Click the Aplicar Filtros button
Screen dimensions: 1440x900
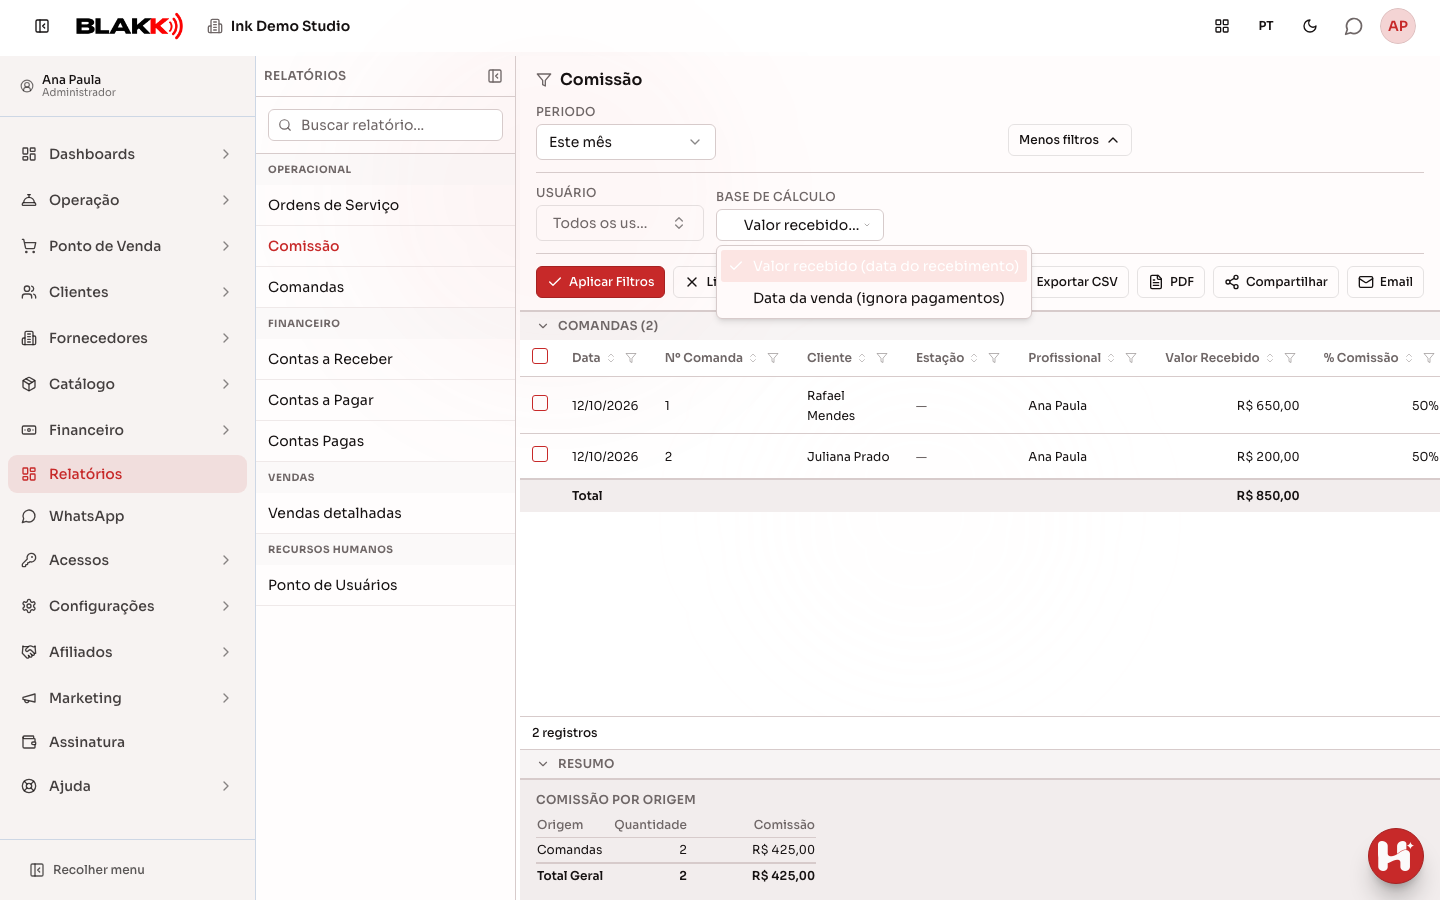click(x=600, y=282)
